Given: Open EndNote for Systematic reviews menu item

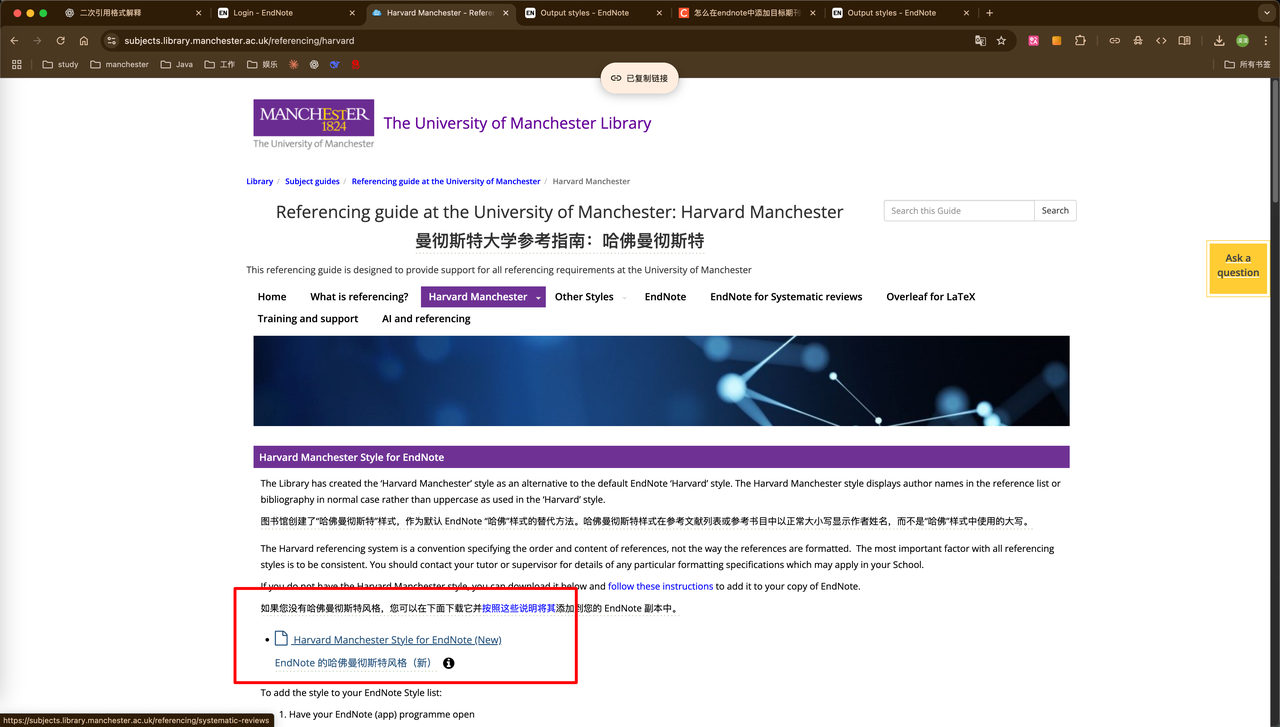Looking at the screenshot, I should [786, 297].
